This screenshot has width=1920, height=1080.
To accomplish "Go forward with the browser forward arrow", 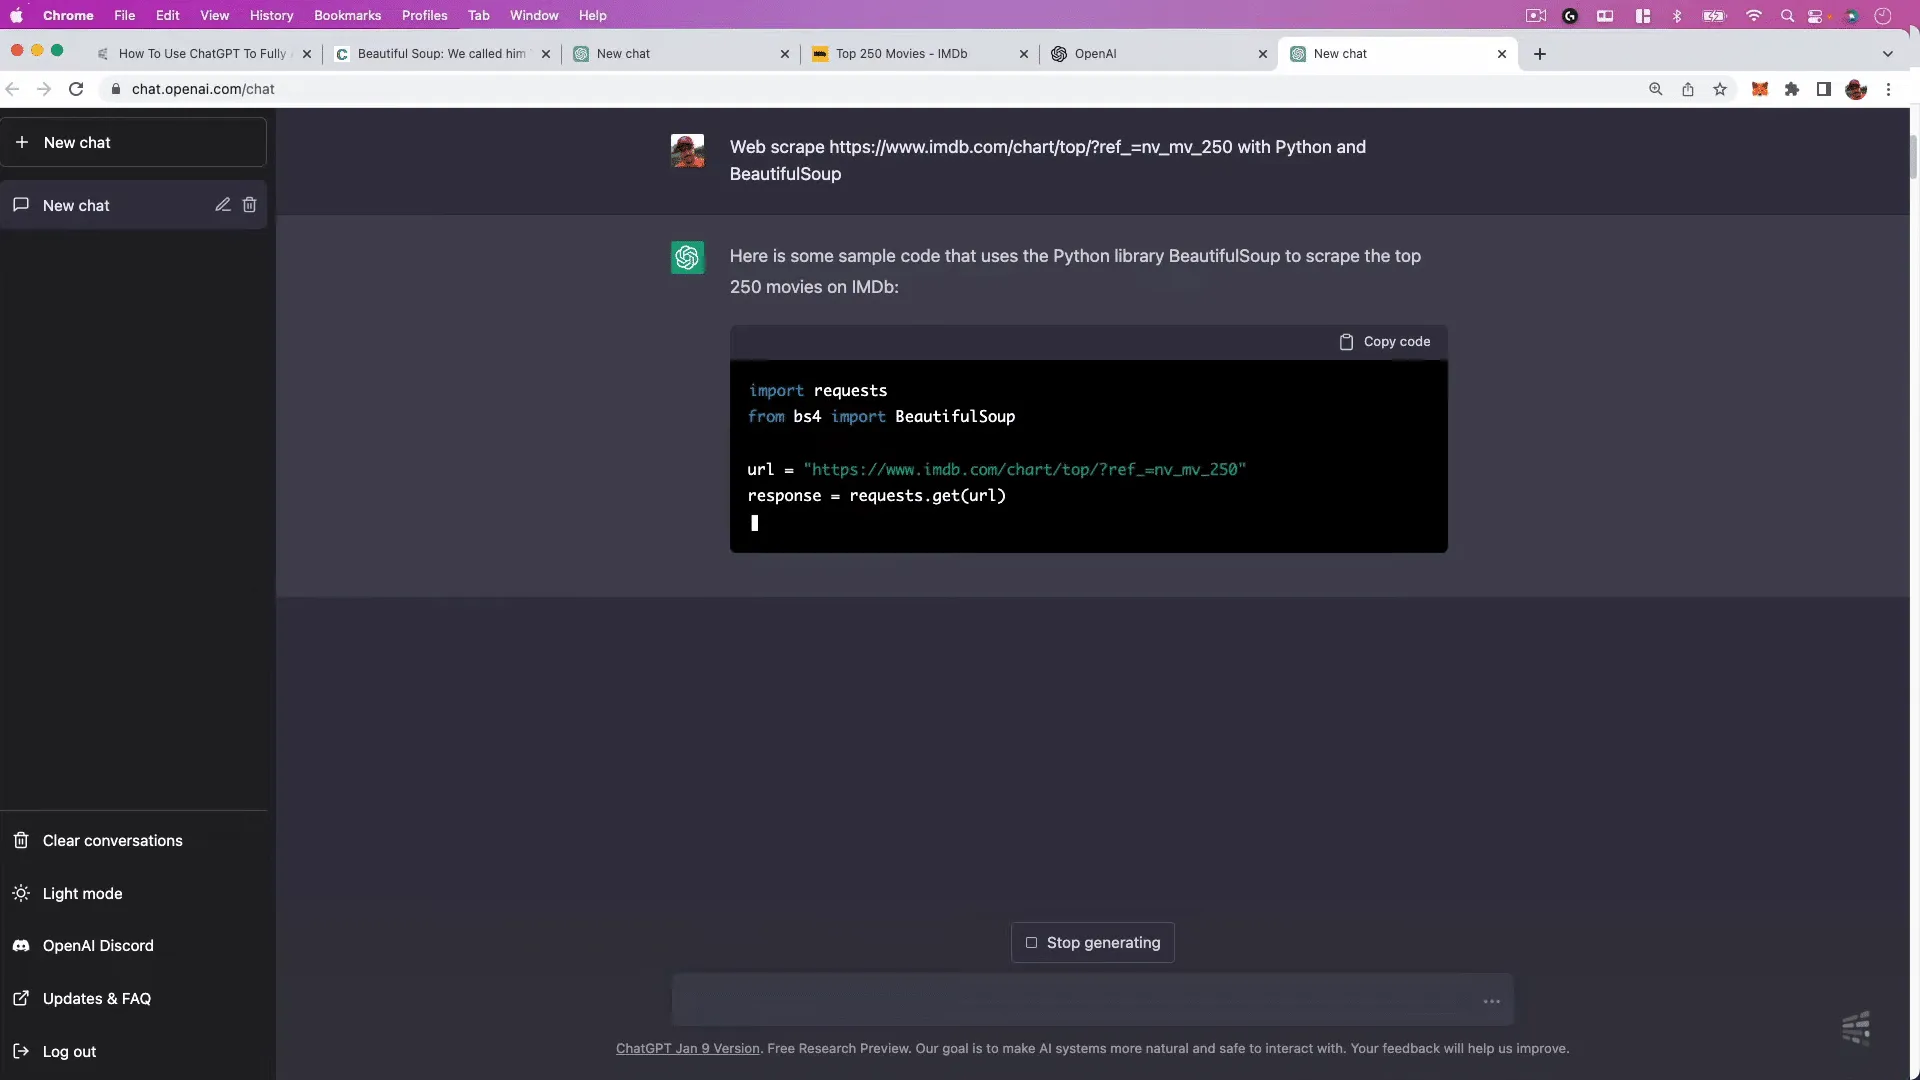I will pos(44,89).
